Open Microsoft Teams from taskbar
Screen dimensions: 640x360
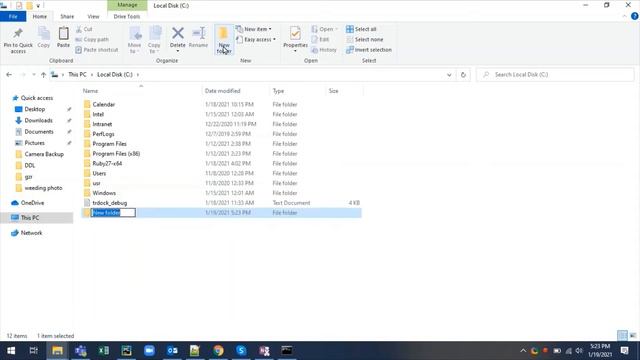pyautogui.click(x=81, y=351)
